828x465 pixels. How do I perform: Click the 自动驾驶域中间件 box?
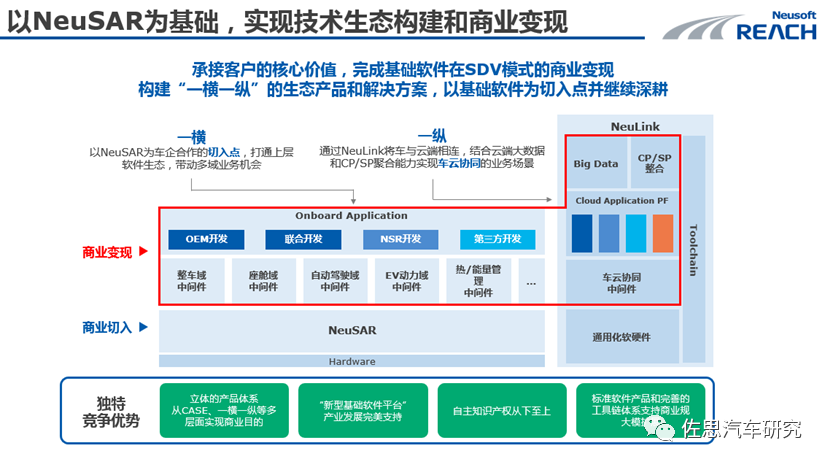tap(335, 280)
